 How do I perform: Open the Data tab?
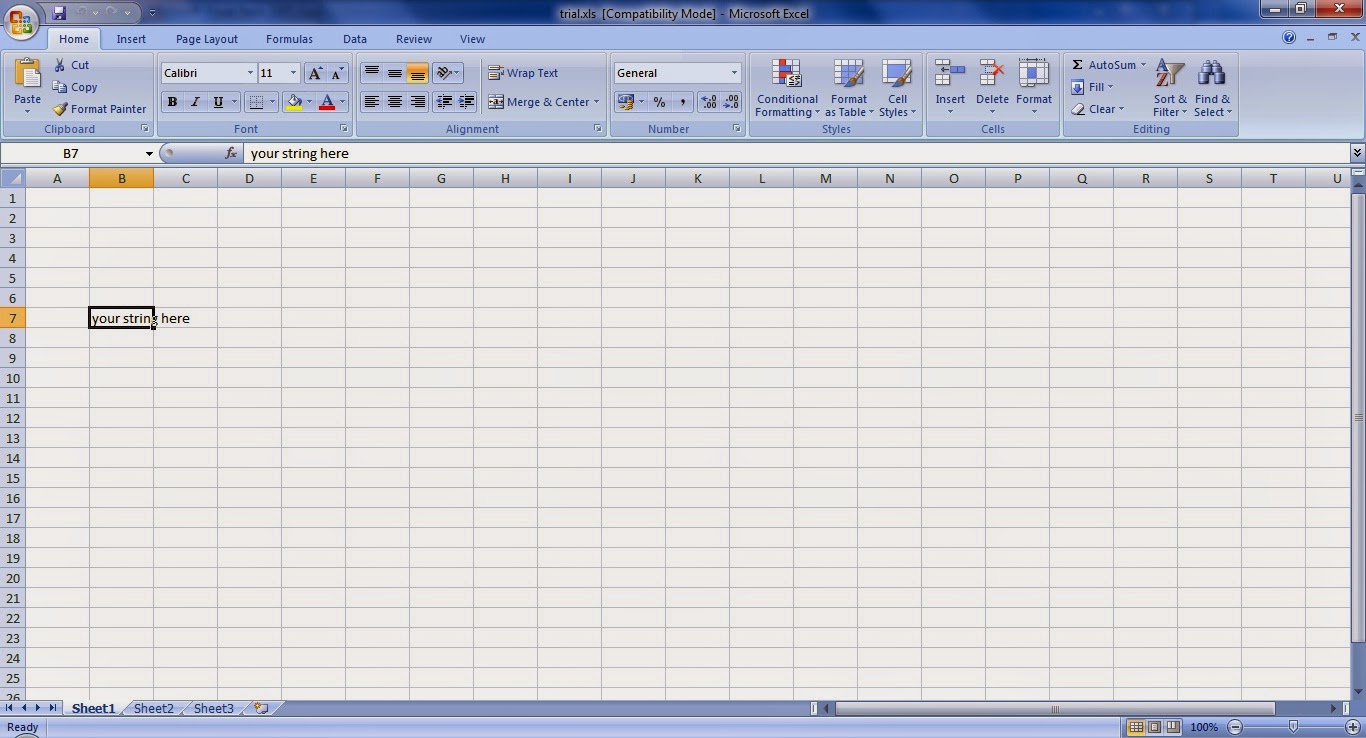[x=355, y=39]
